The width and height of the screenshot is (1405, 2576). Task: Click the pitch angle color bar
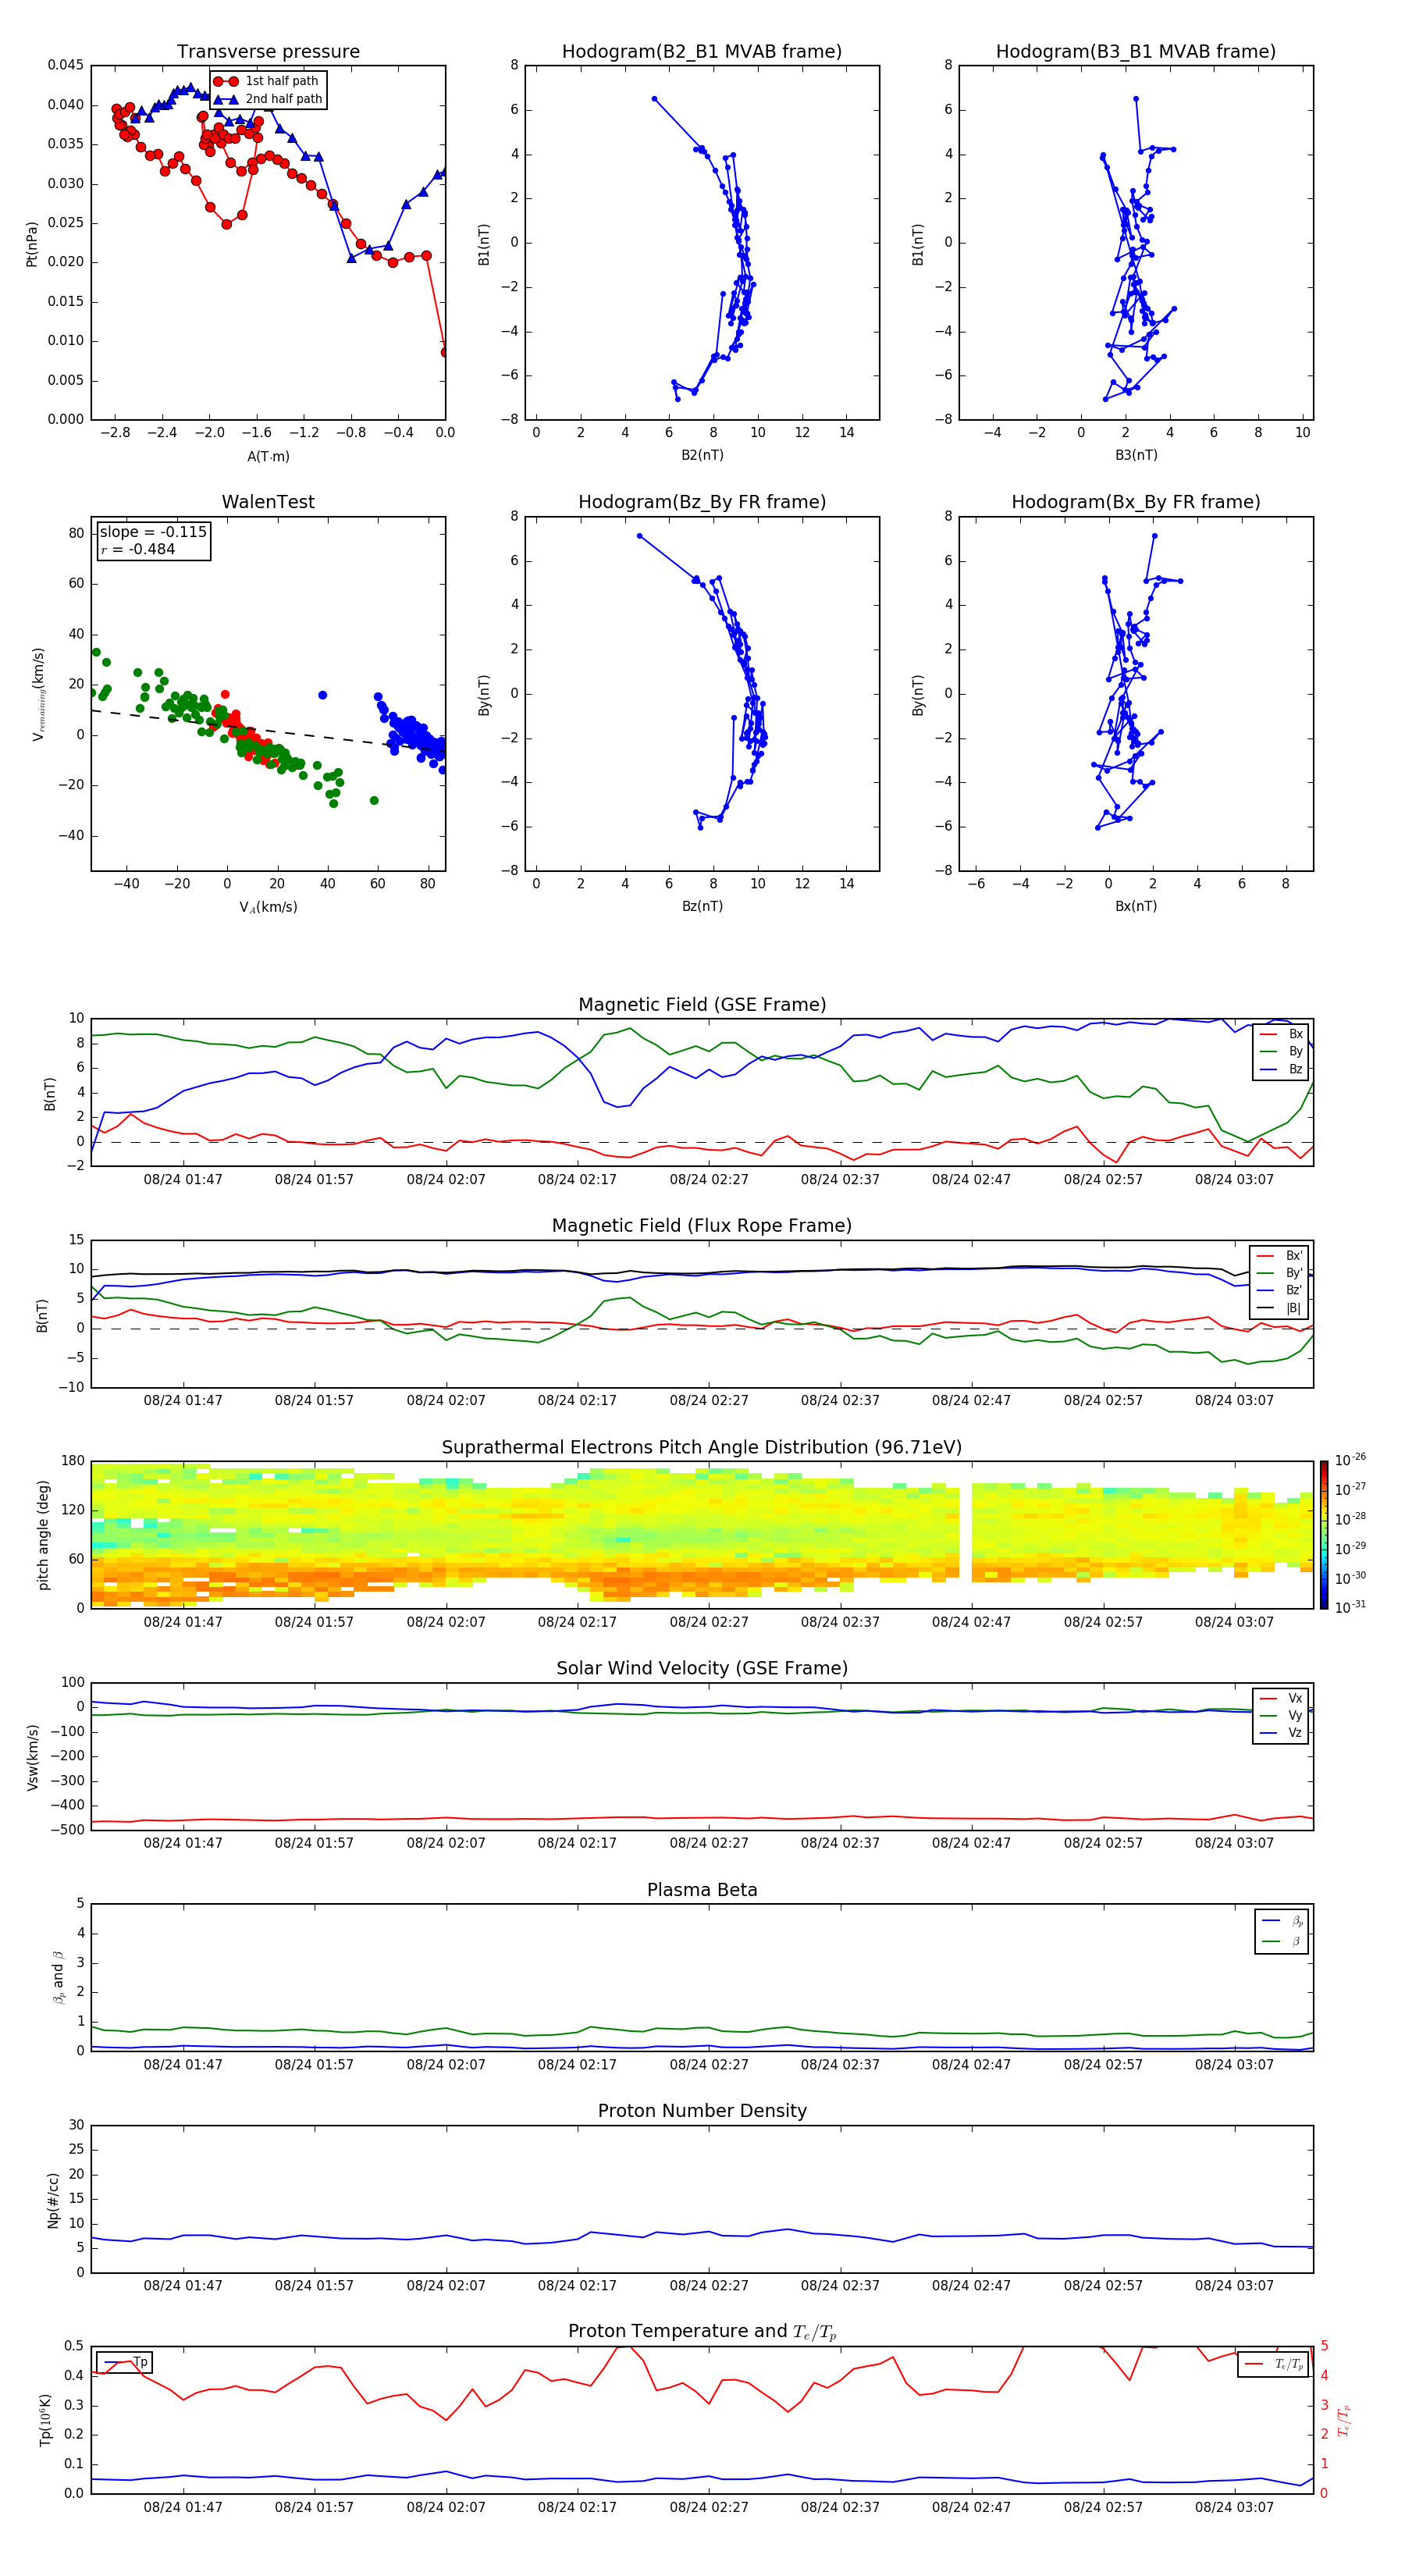pyautogui.click(x=1323, y=1535)
